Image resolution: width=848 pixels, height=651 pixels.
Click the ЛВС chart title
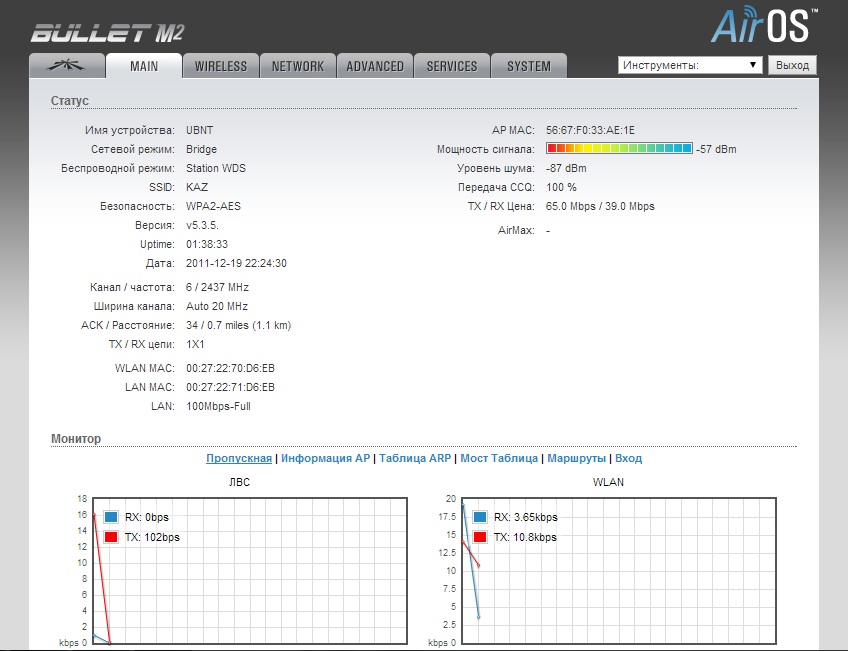(x=239, y=482)
